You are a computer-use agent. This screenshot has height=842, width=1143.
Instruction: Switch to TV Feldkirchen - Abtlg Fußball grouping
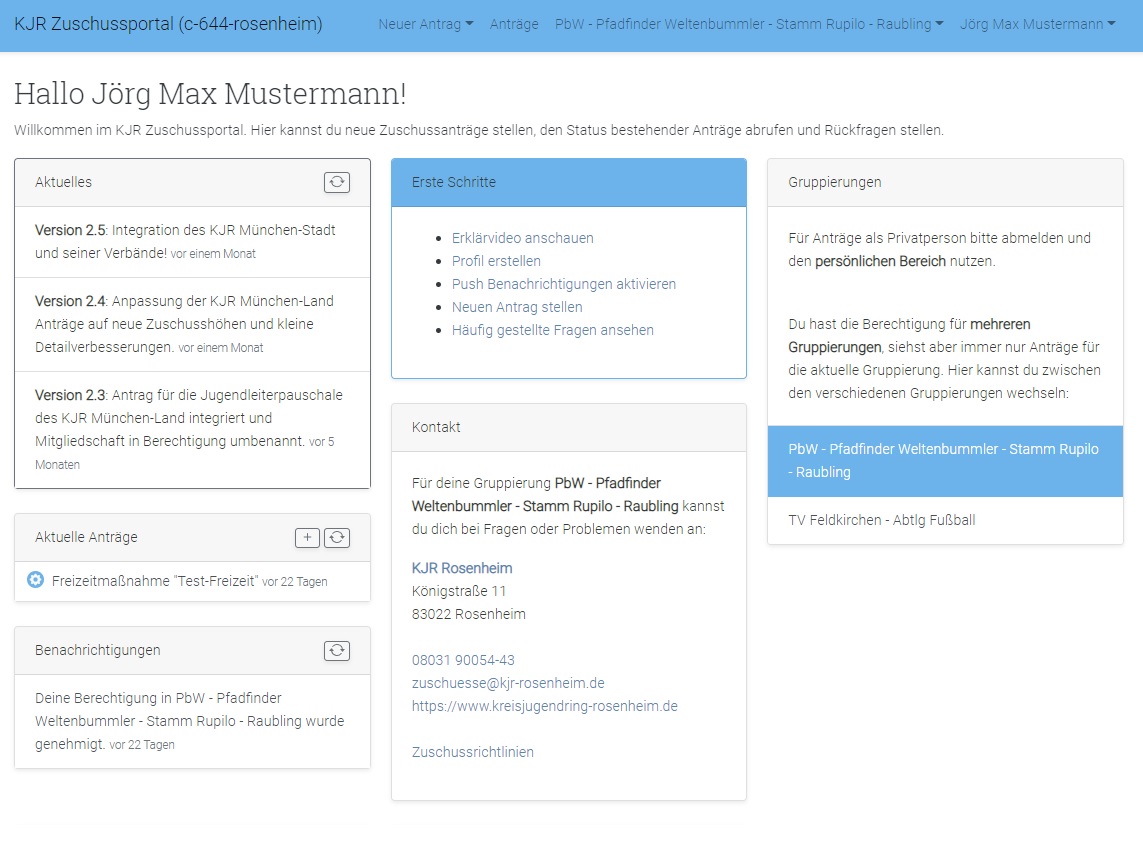coord(881,520)
